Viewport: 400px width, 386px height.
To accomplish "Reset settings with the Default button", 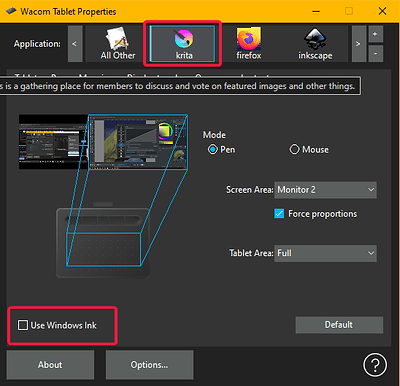I will coord(339,325).
